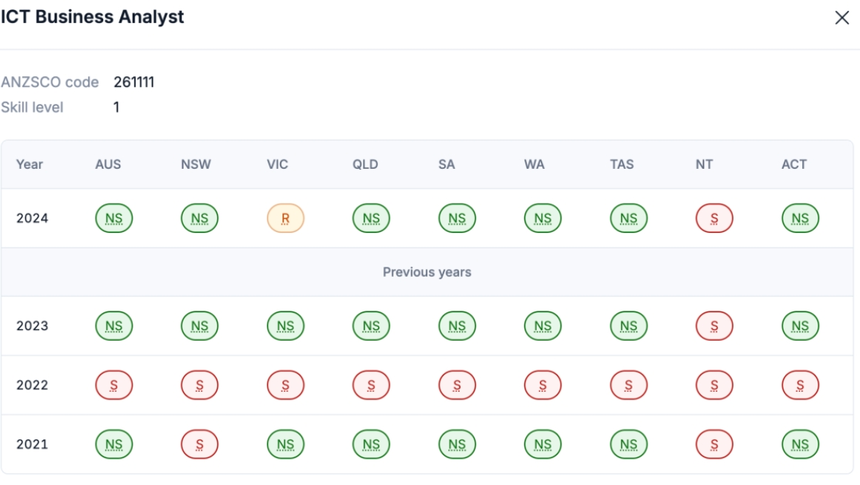Image resolution: width=860 pixels, height=485 pixels.
Task: Click the 2023 NSW NS badge
Action: pyautogui.click(x=200, y=326)
